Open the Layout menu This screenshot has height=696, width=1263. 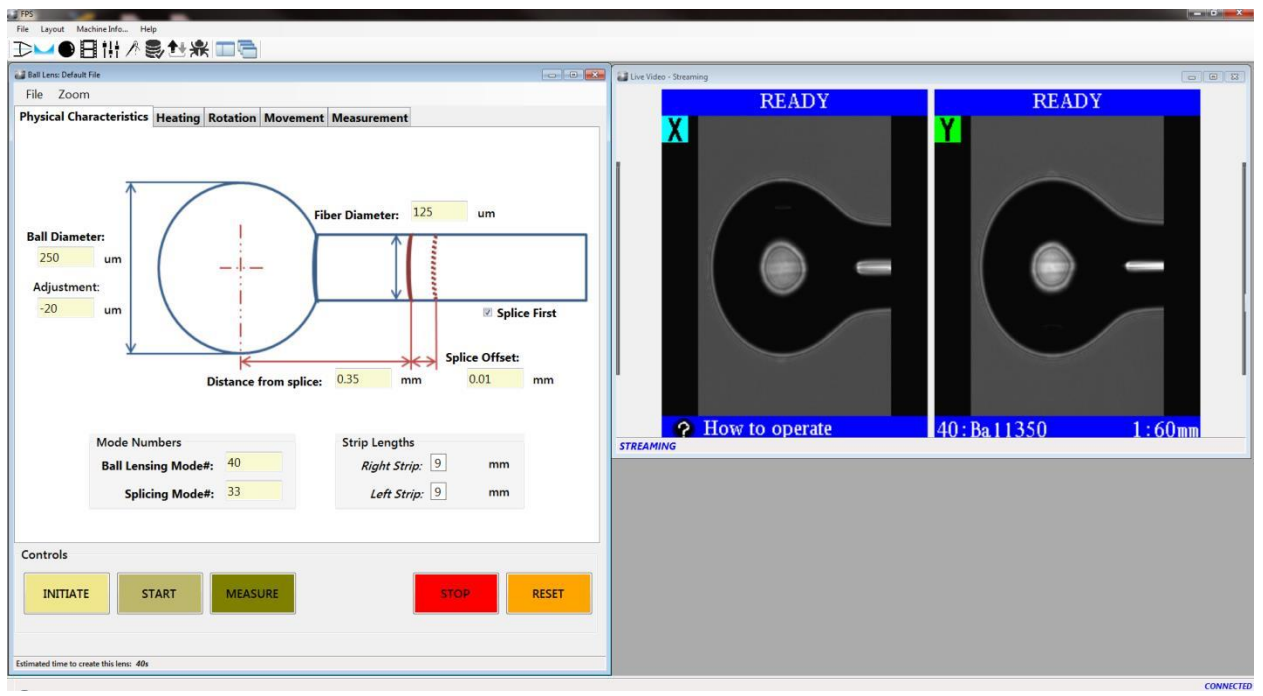[52, 29]
